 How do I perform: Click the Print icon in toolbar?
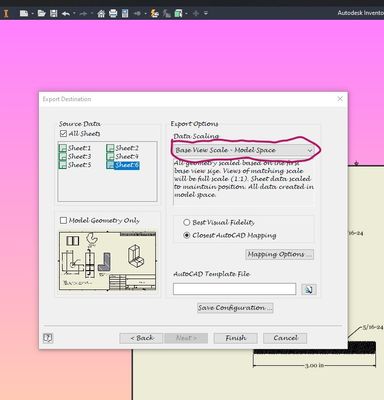point(113,13)
